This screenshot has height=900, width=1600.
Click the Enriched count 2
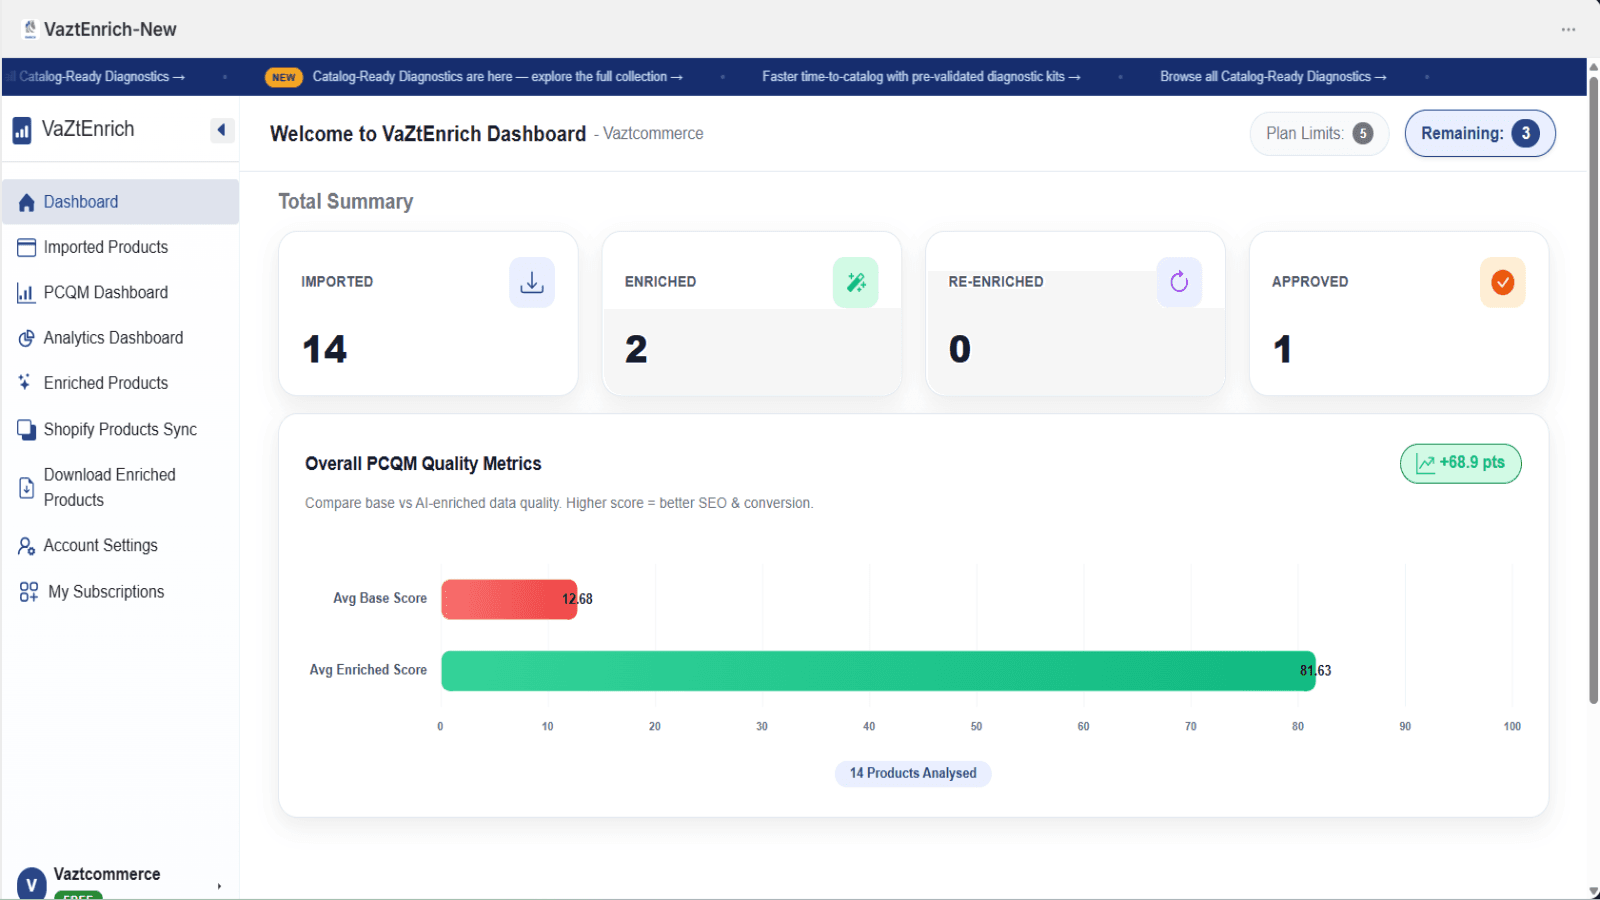(x=637, y=350)
